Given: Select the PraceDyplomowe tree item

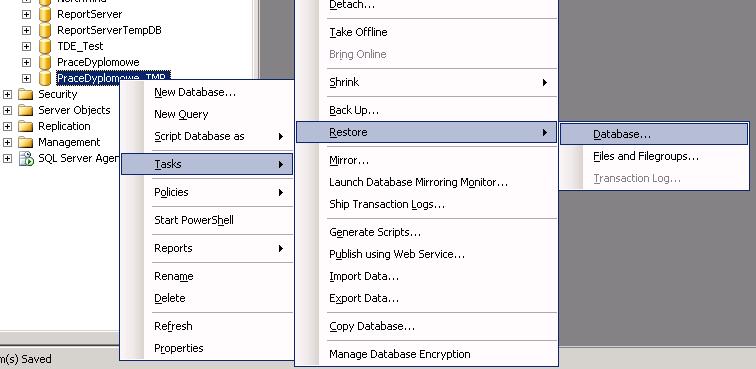Looking at the screenshot, I should [x=98, y=62].
